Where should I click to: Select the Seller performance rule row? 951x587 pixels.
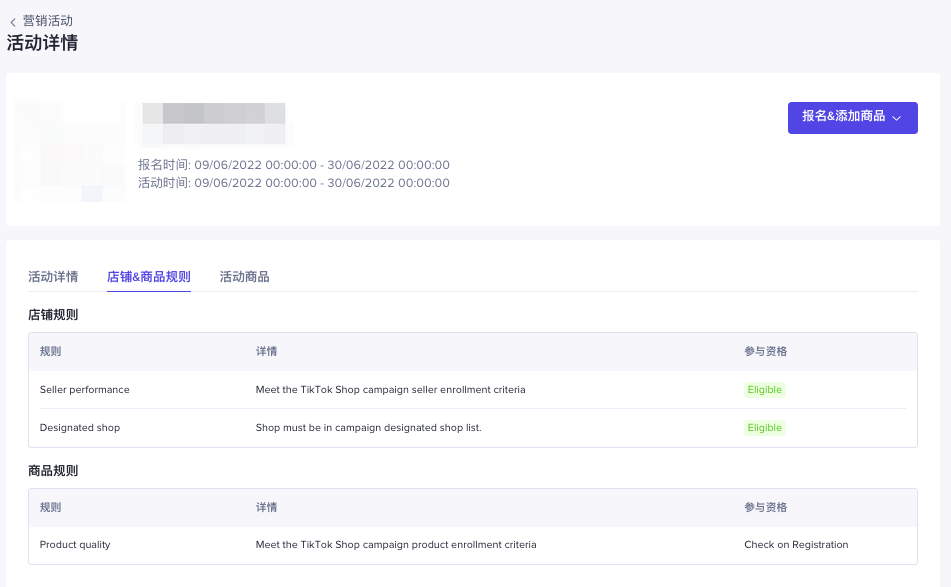85,390
